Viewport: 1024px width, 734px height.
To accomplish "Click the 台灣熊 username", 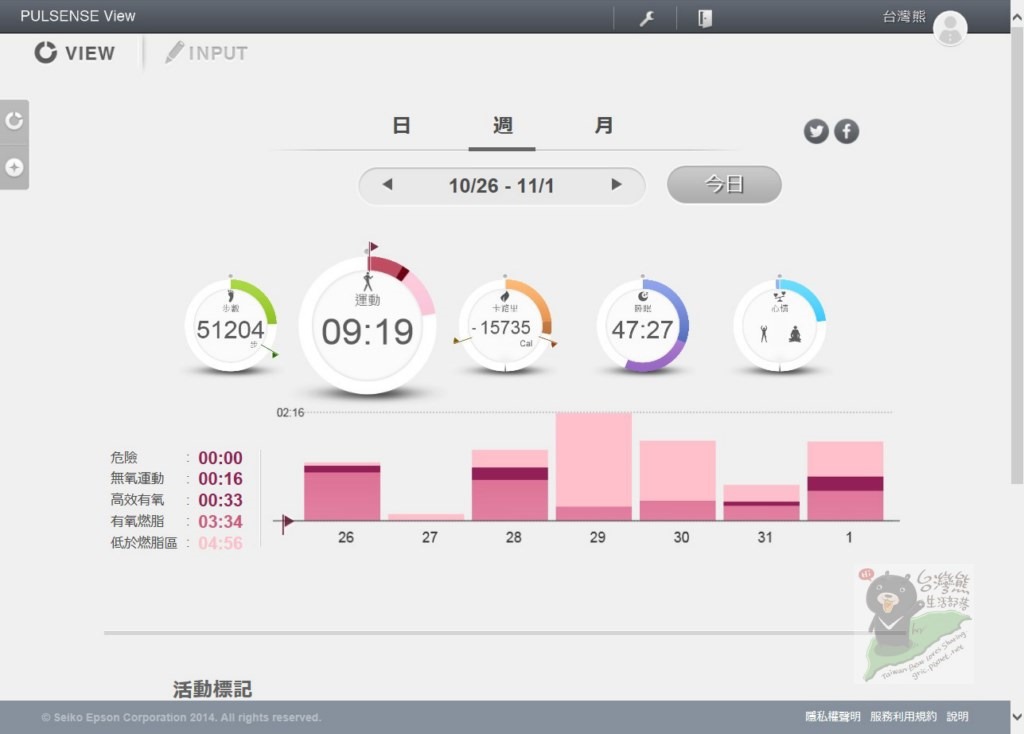I will click(904, 16).
